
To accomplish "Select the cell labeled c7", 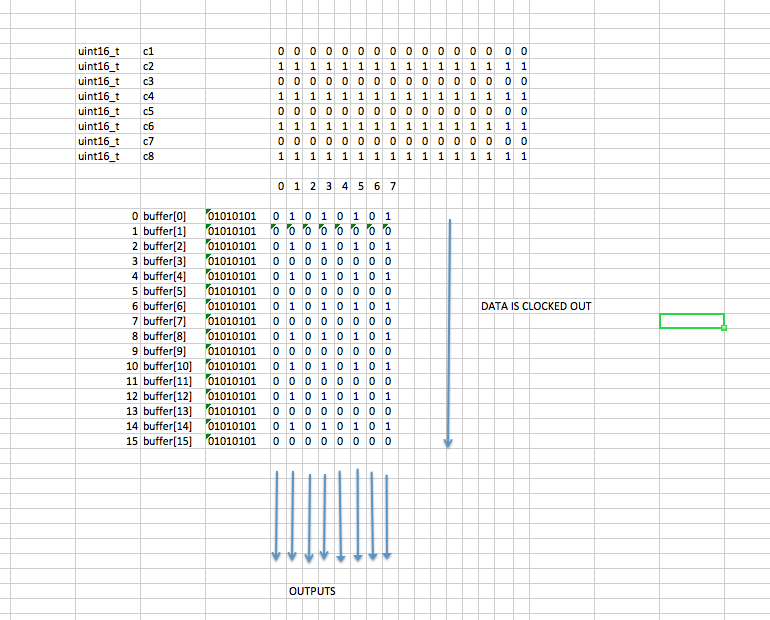I will 173,141.
